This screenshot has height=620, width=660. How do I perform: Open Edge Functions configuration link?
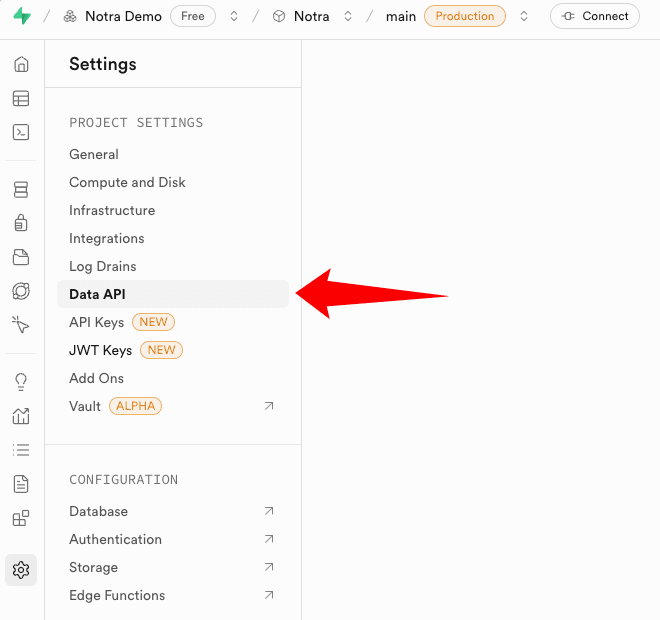[117, 595]
